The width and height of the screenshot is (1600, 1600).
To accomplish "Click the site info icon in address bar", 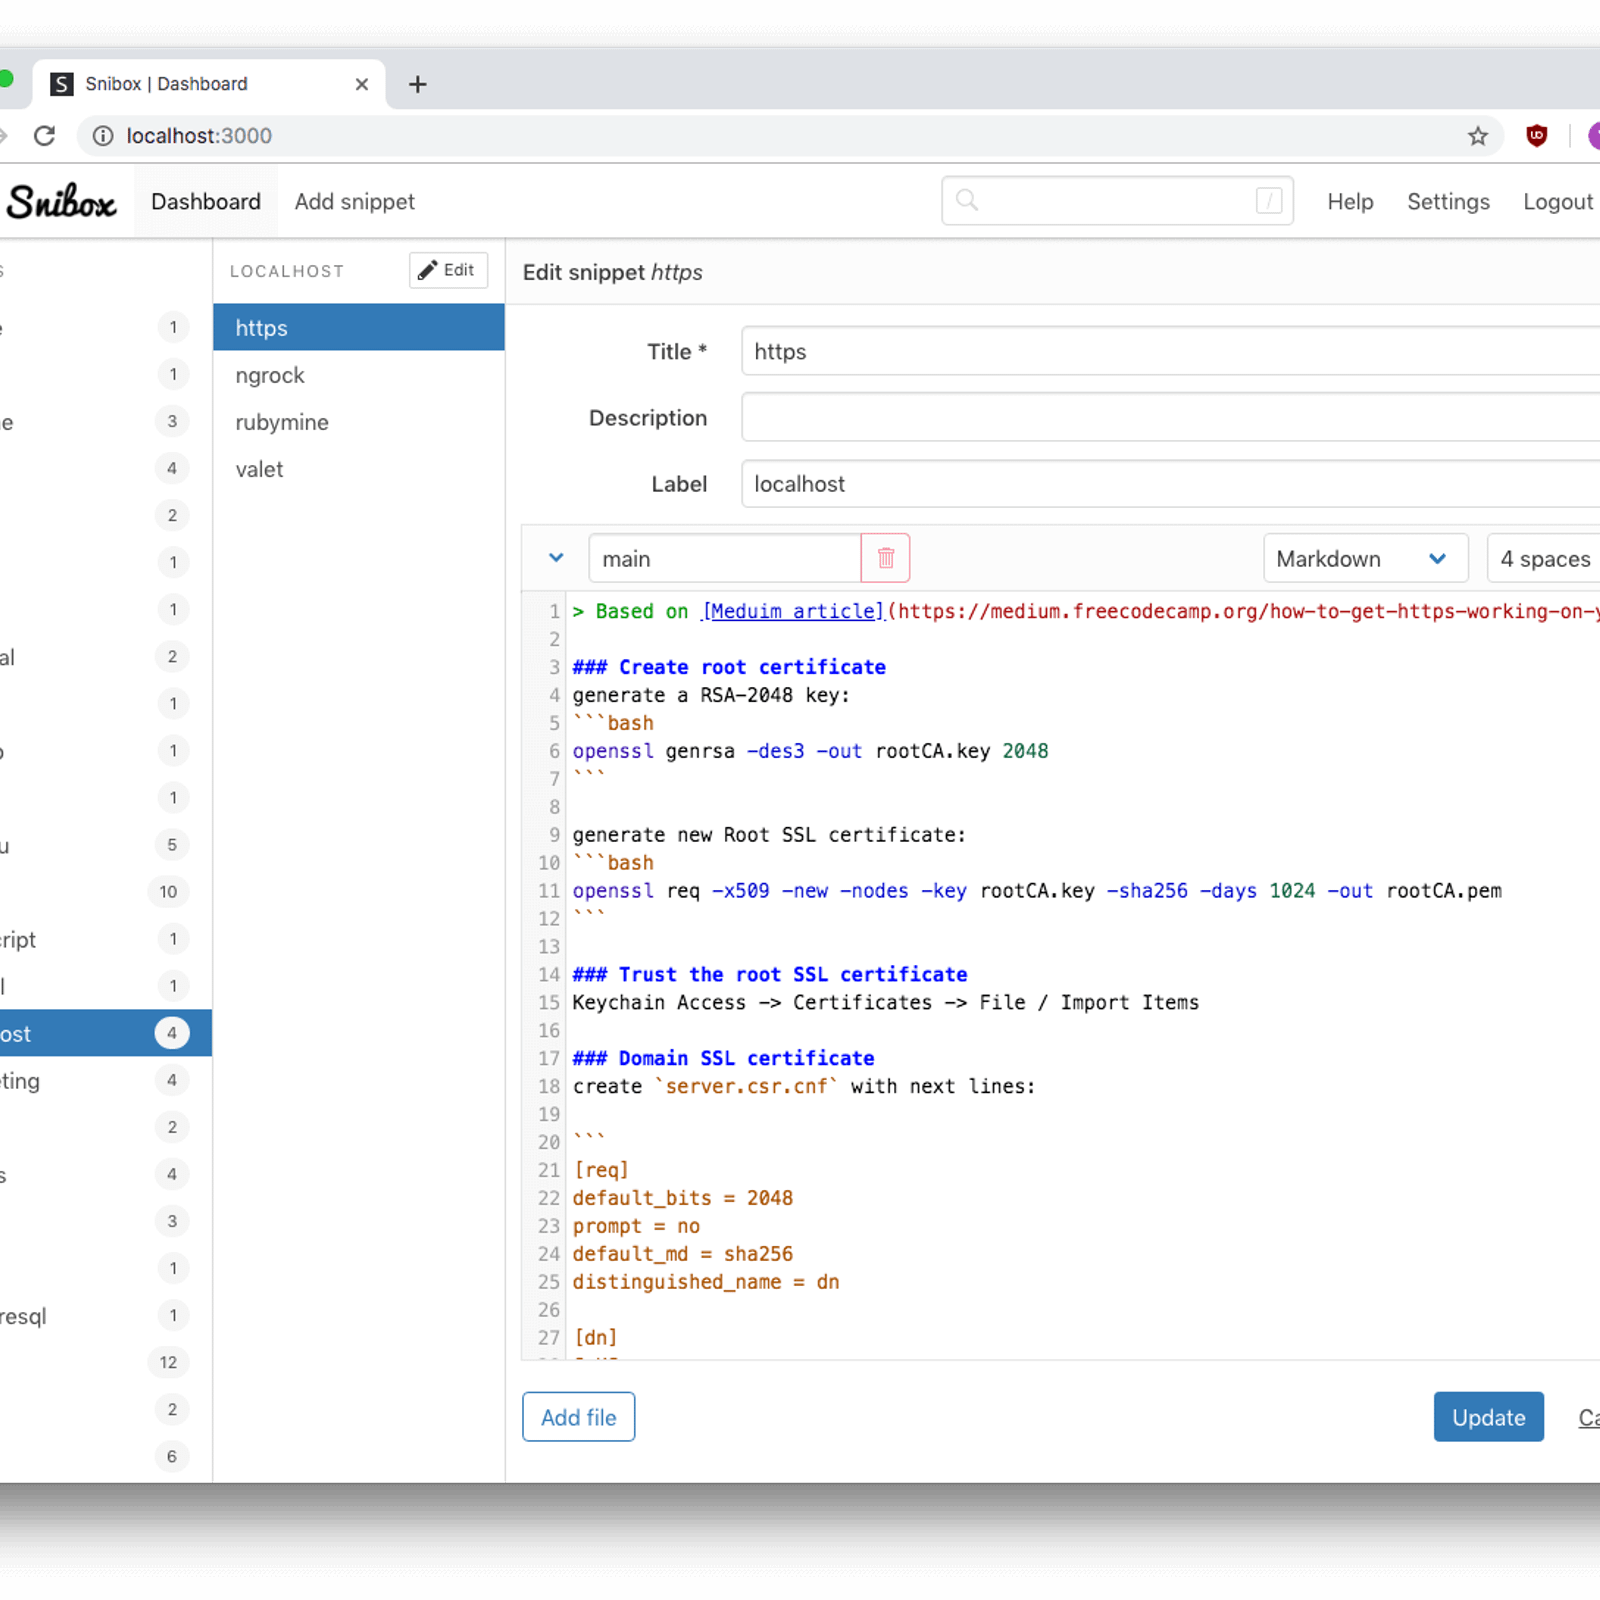I will click(x=103, y=136).
